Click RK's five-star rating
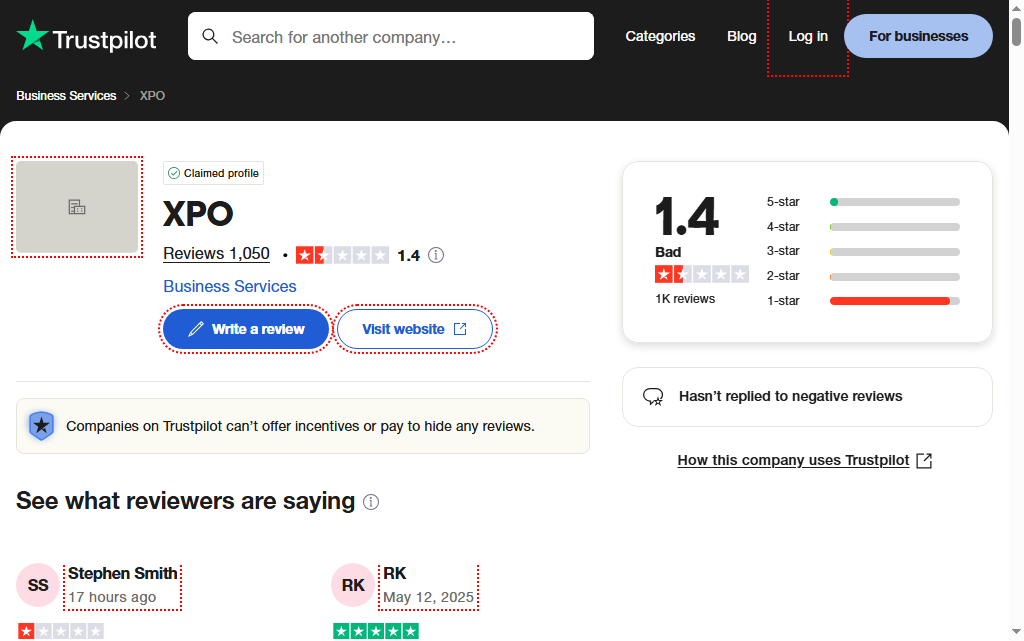This screenshot has height=641, width=1024. coord(376,631)
